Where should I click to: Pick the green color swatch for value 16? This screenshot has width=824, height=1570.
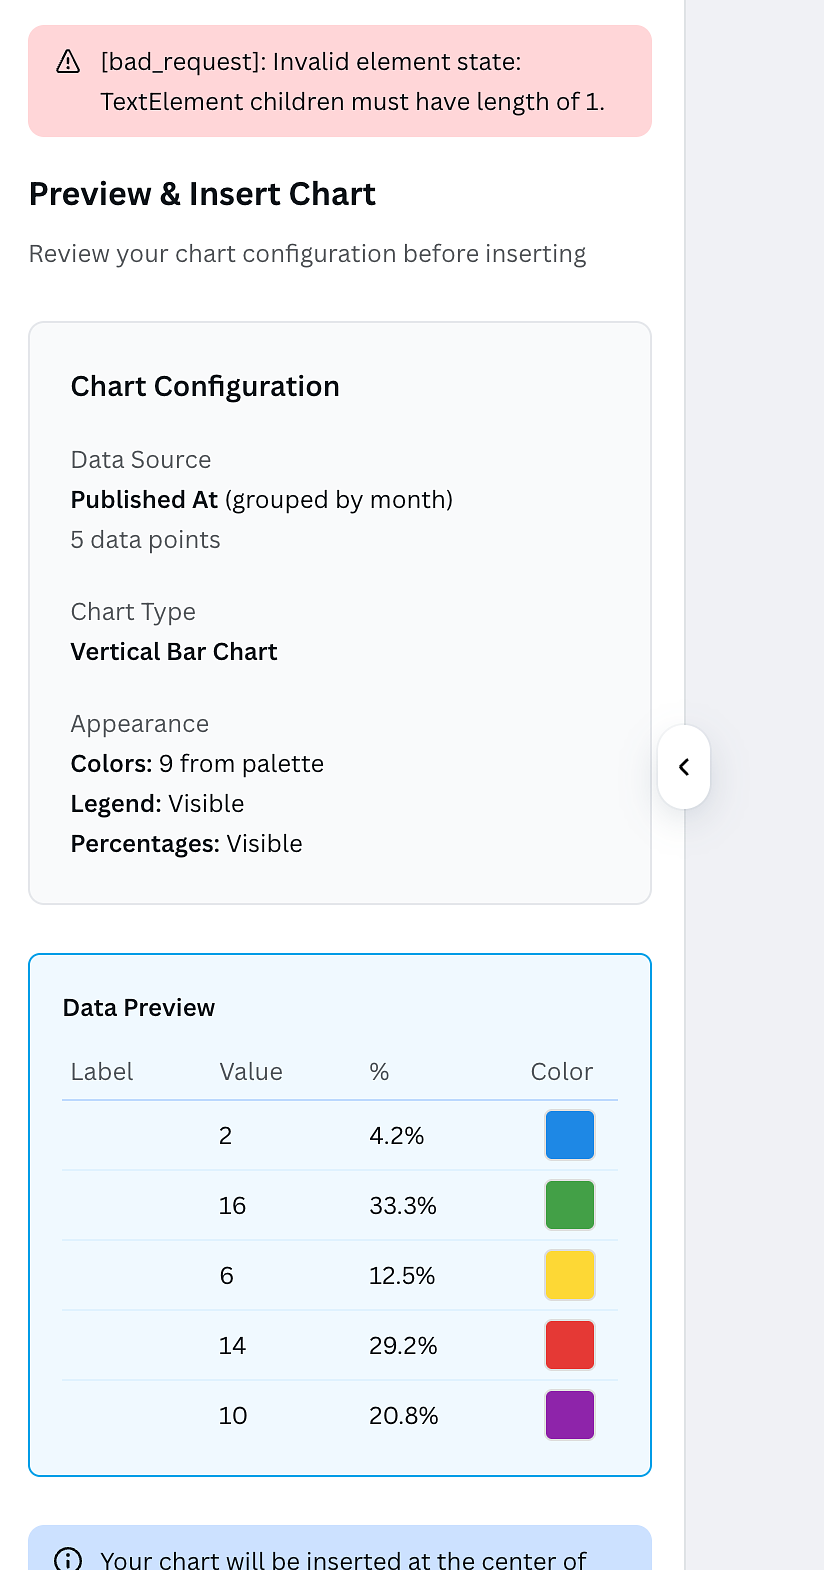569,1205
